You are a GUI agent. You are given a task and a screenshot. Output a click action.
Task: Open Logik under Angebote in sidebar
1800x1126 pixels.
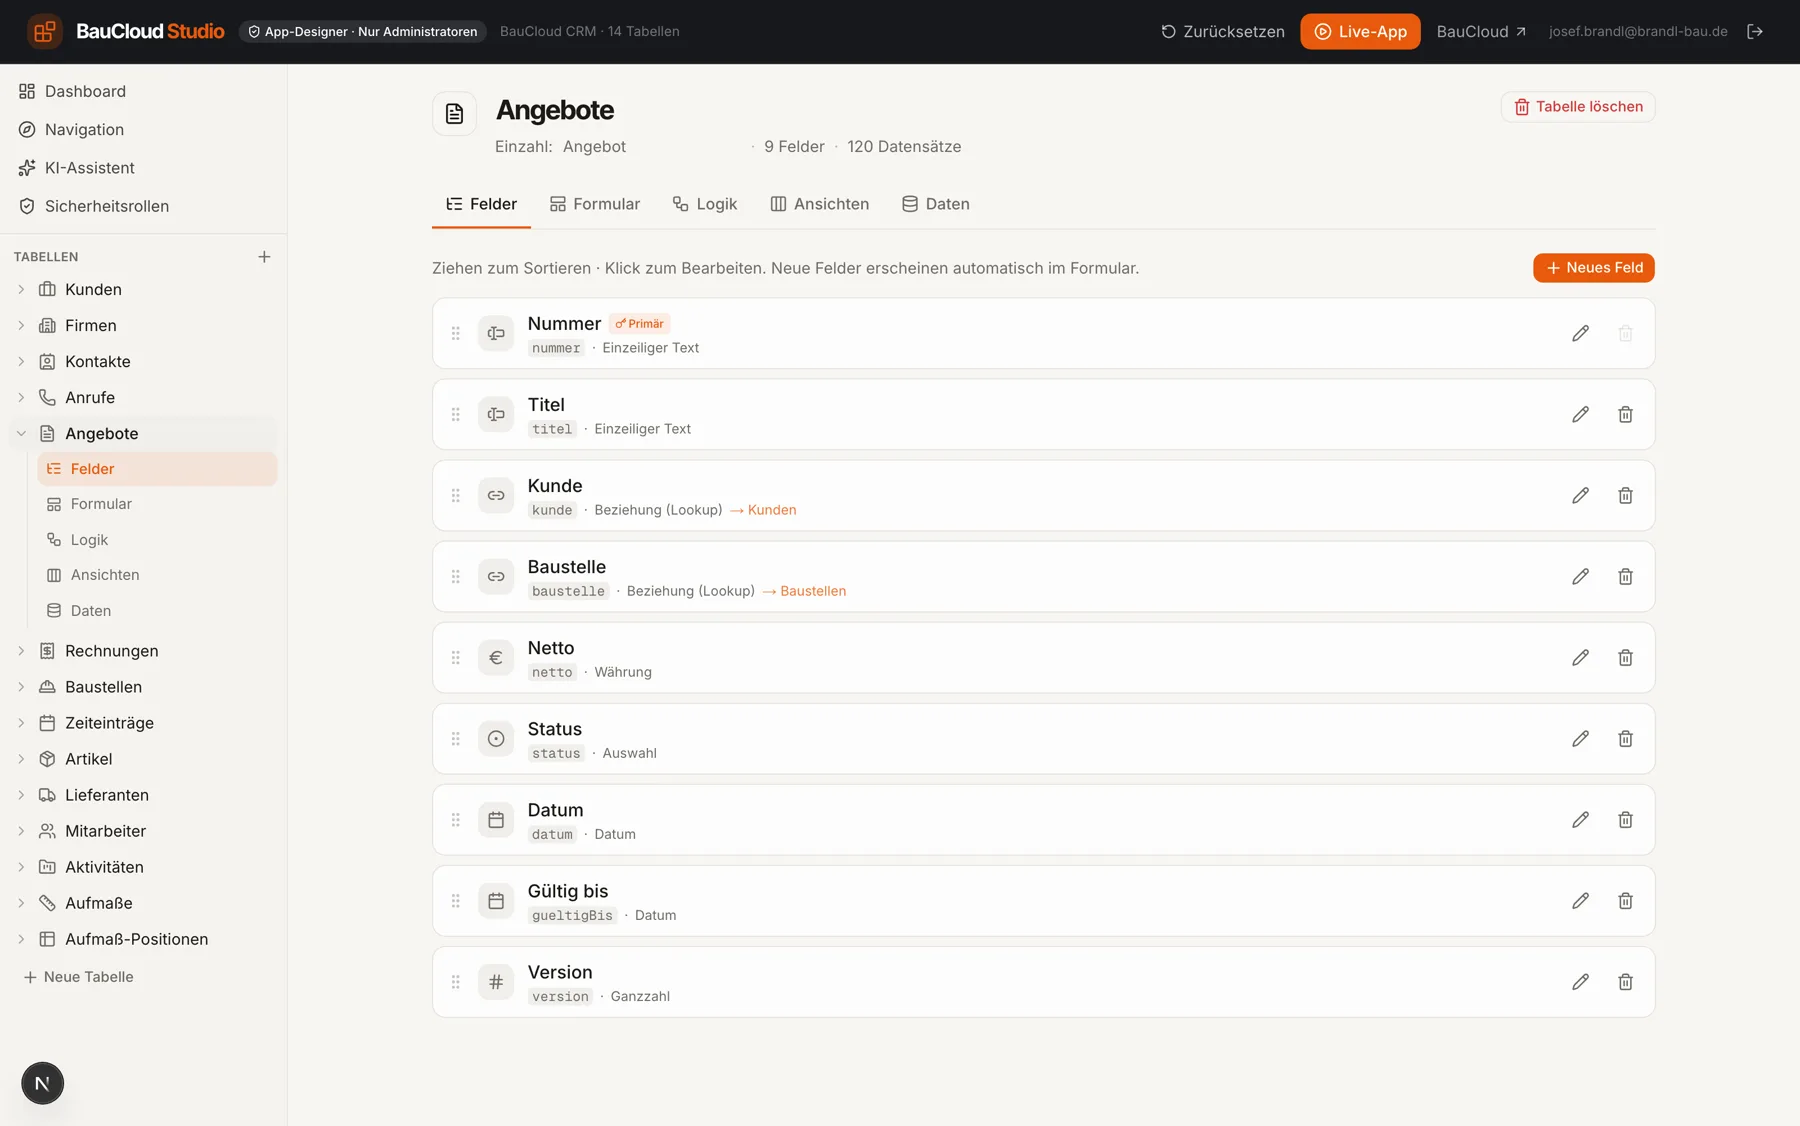click(x=157, y=539)
